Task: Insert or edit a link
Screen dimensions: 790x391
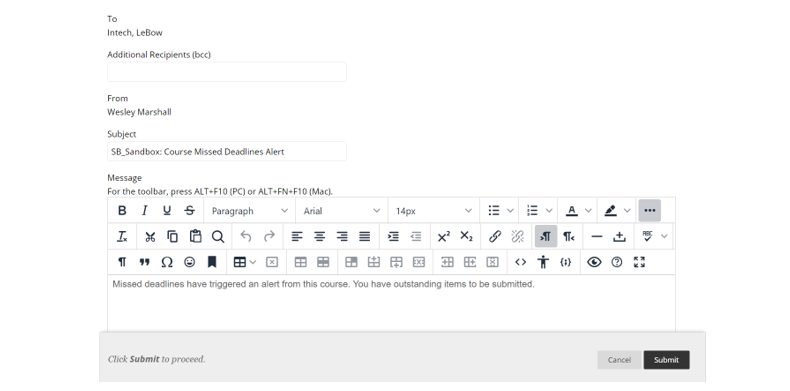Action: [x=495, y=236]
